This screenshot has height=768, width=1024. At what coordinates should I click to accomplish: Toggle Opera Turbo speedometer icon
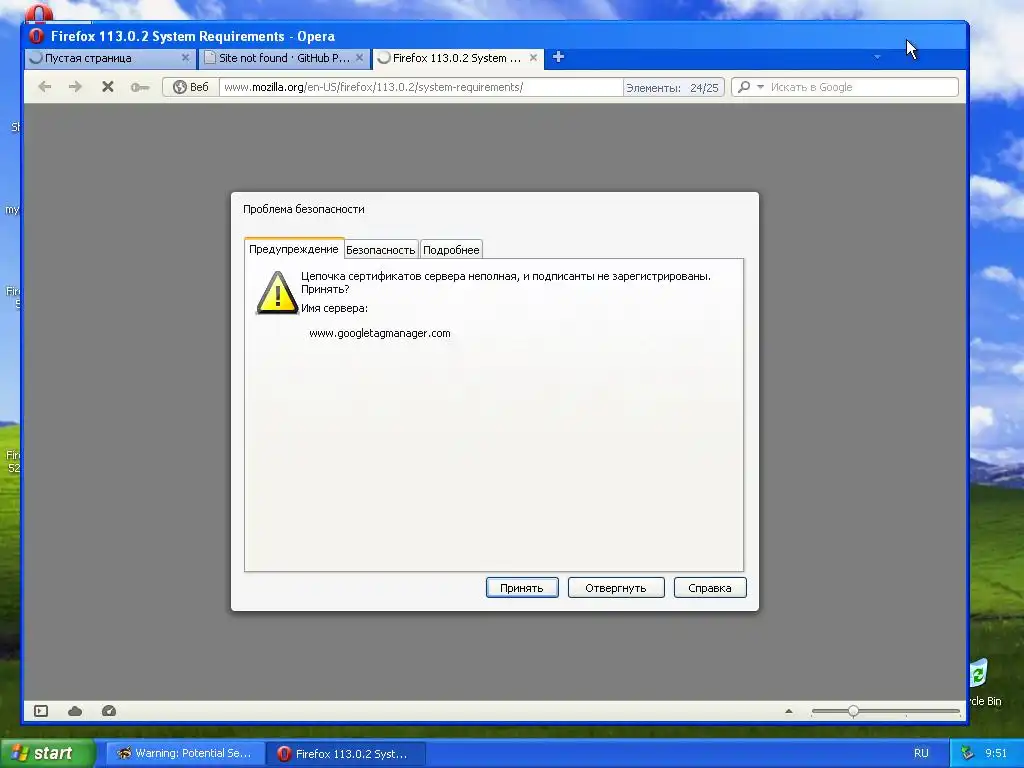pyautogui.click(x=109, y=711)
